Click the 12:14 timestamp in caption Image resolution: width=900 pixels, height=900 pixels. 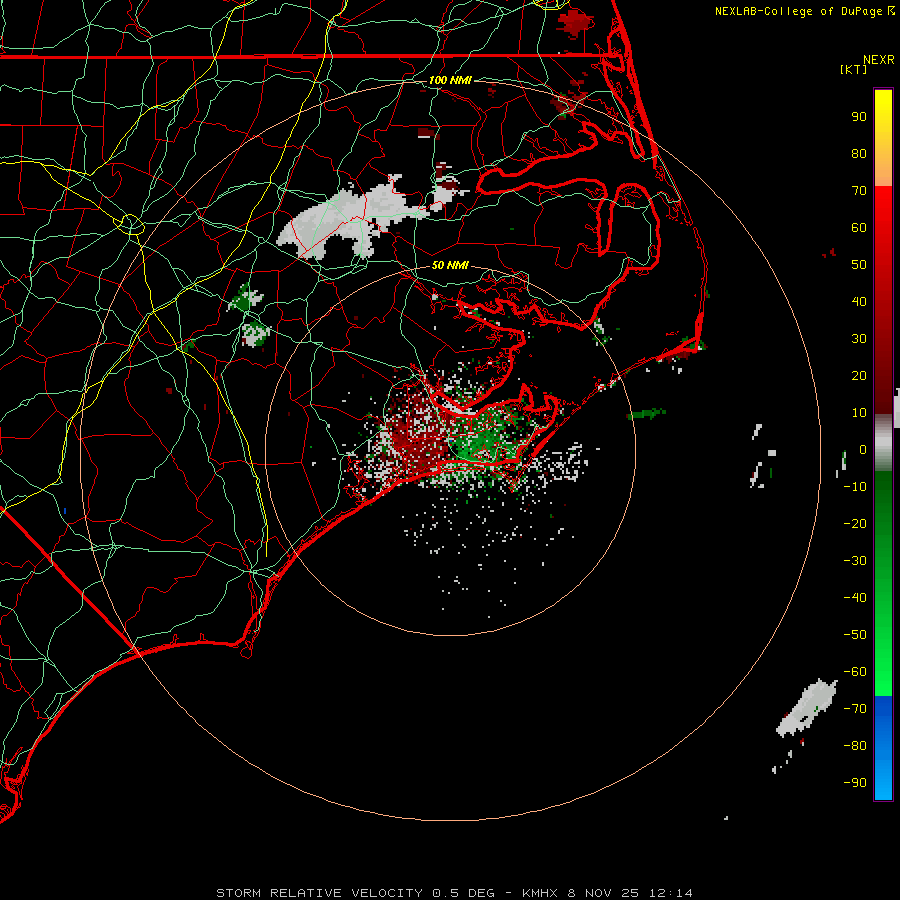pyautogui.click(x=670, y=893)
